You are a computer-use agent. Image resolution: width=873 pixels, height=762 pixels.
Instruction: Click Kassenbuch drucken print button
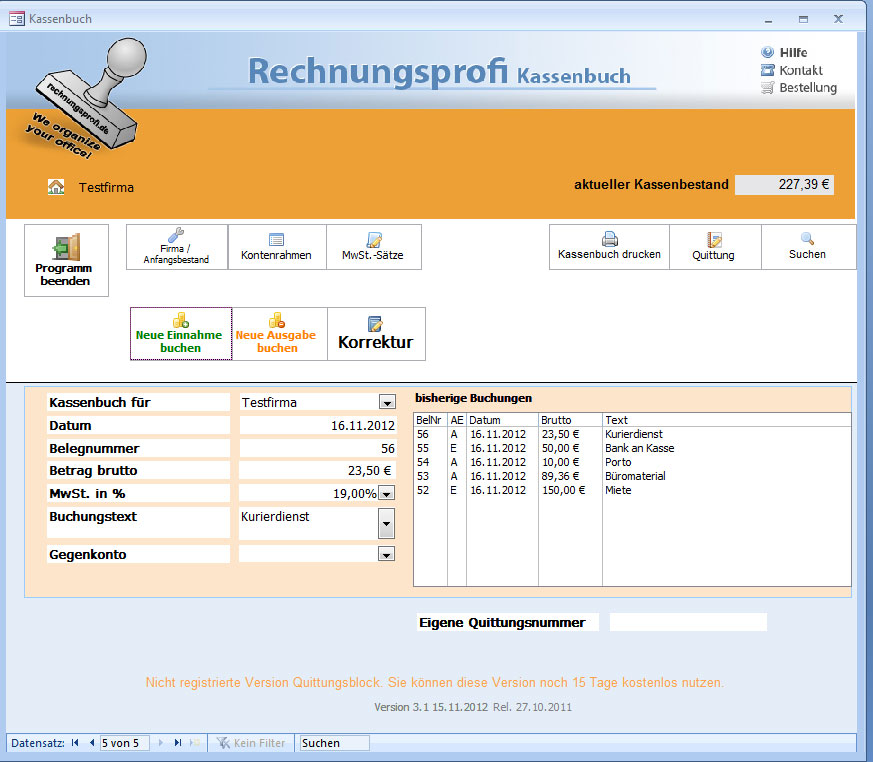pyautogui.click(x=609, y=247)
